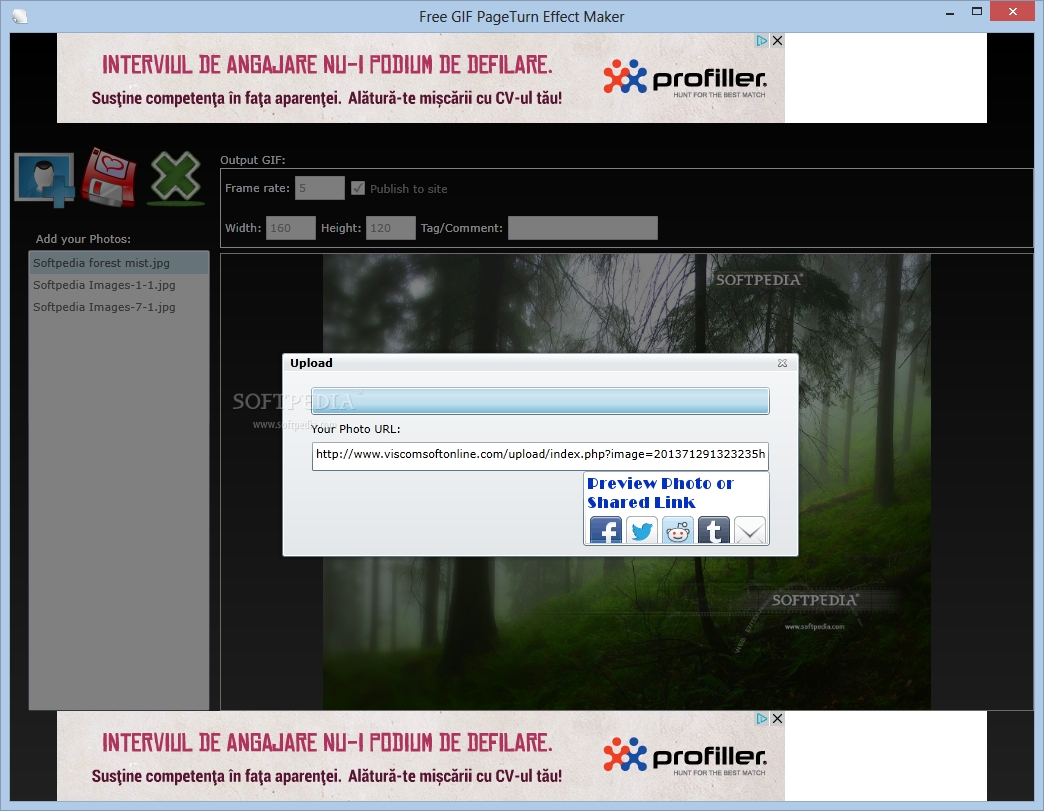This screenshot has height=811, width=1044.
Task: Click the app icon in title bar
Action: [x=20, y=16]
